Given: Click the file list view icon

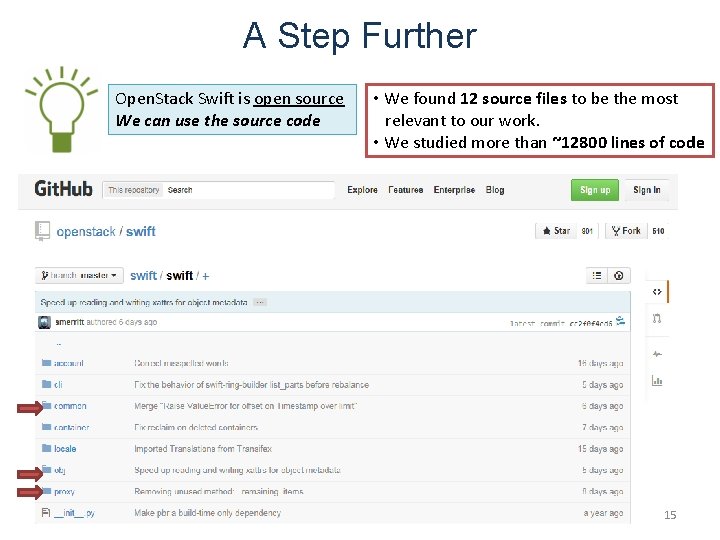Looking at the screenshot, I should click(x=597, y=276).
